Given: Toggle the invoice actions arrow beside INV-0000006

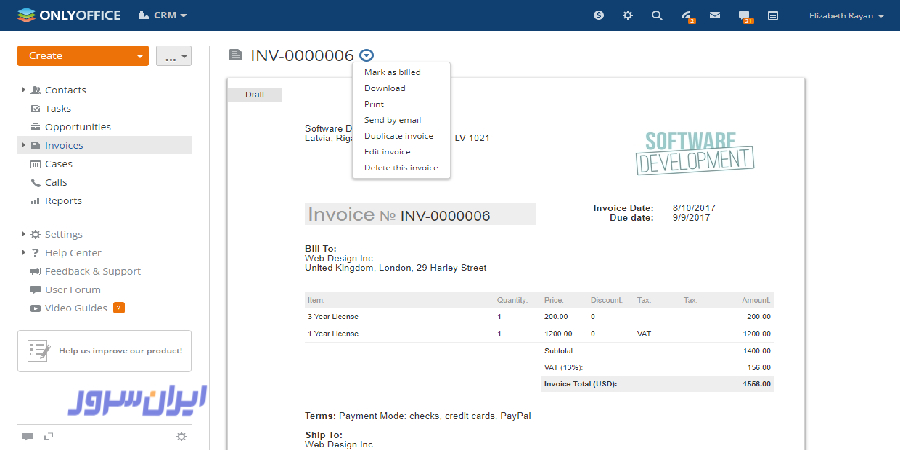Looking at the screenshot, I should (x=367, y=56).
